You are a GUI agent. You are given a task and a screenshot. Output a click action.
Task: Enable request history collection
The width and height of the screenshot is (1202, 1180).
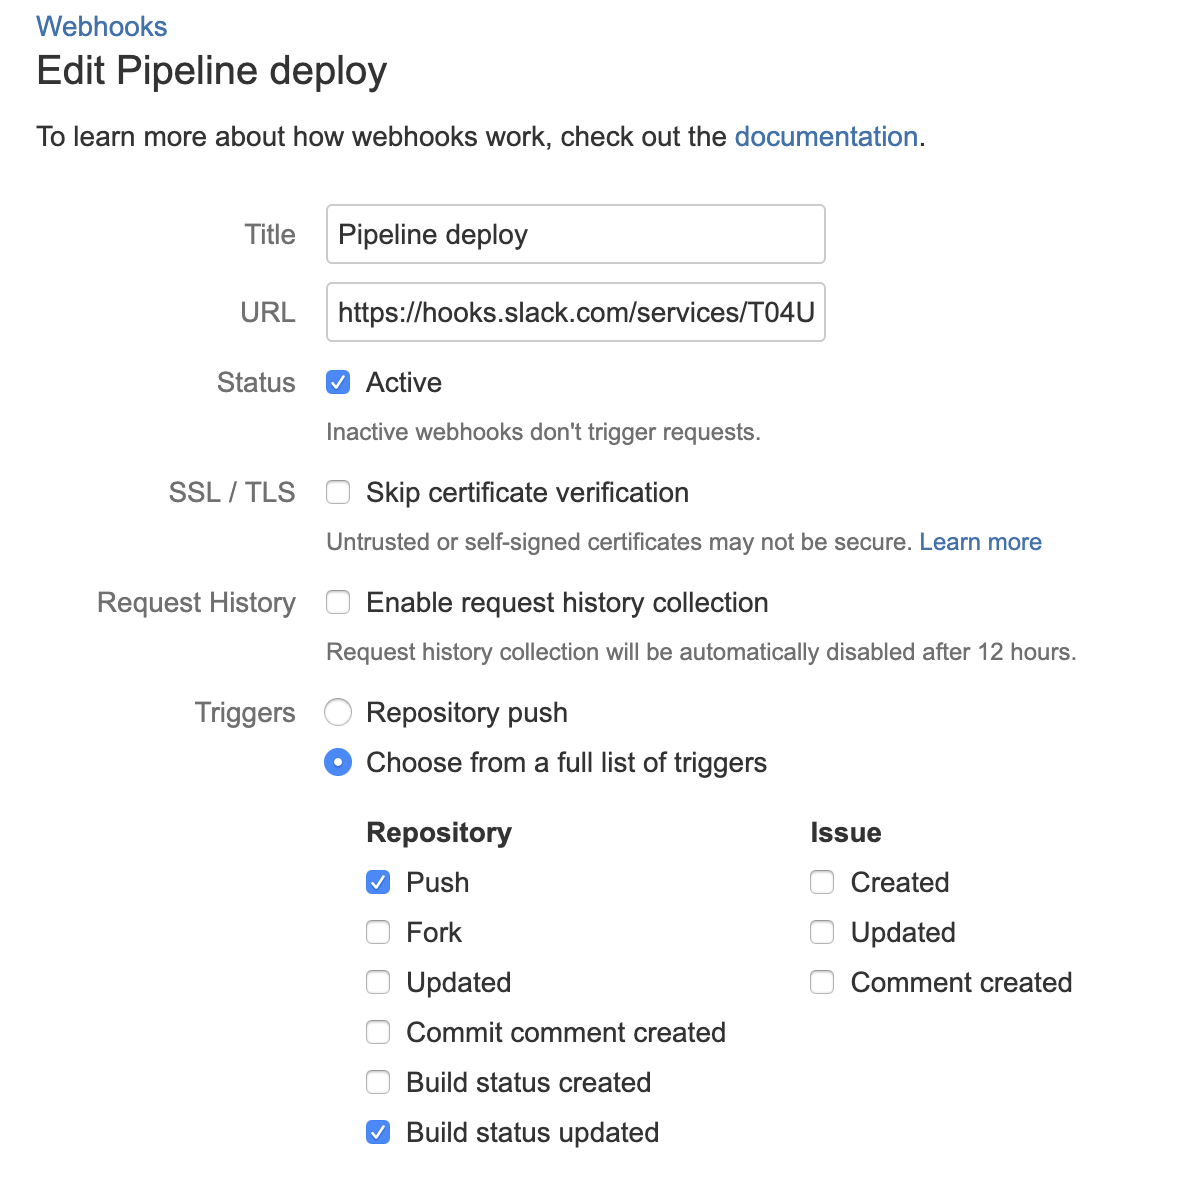pos(338,602)
